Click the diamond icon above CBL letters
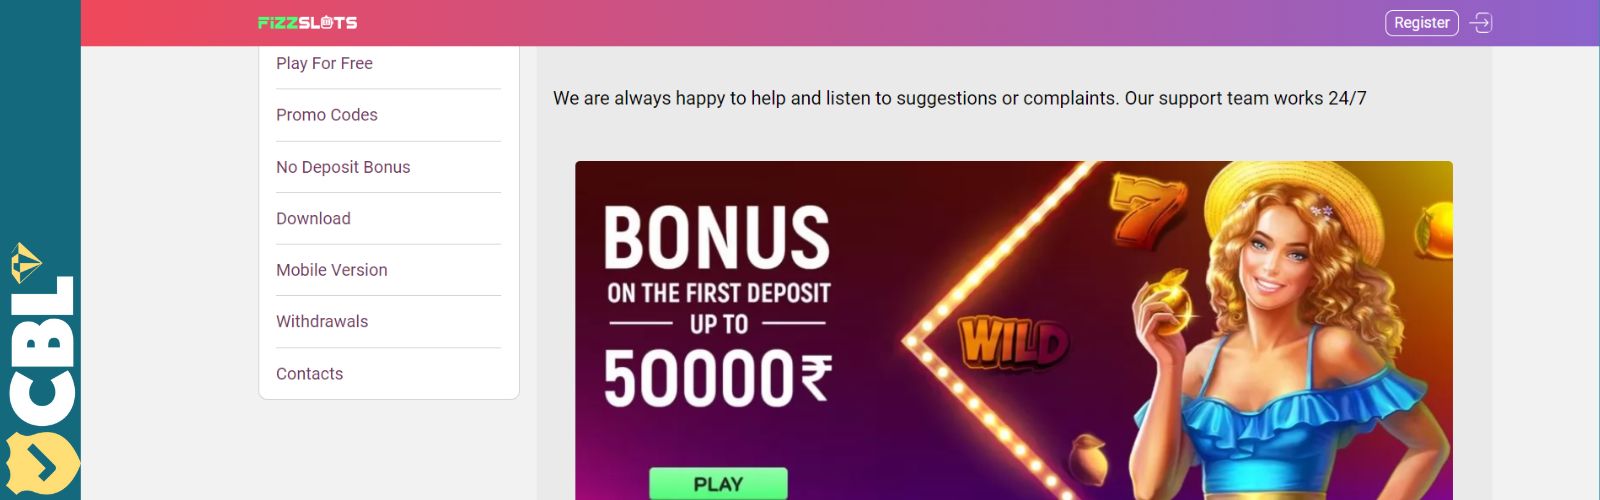Image resolution: width=1600 pixels, height=500 pixels. [25, 263]
